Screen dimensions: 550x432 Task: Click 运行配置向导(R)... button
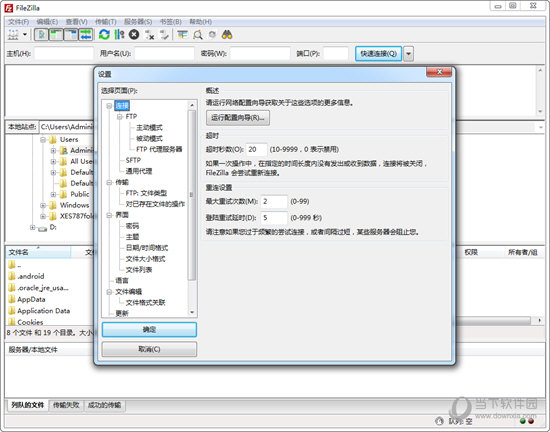tap(238, 117)
